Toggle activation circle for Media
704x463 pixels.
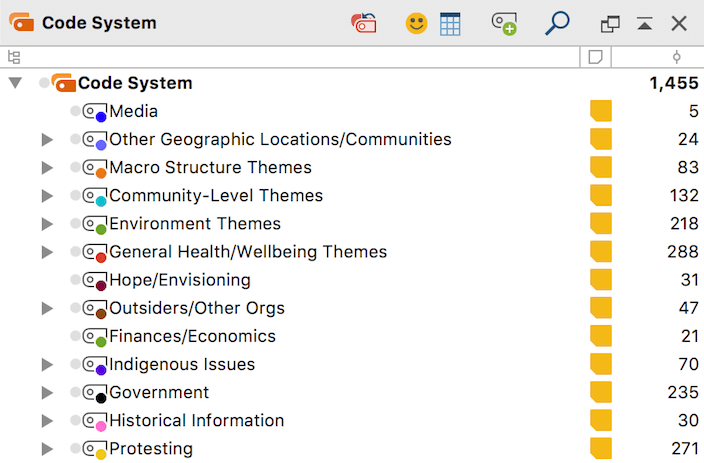pyautogui.click(x=75, y=111)
